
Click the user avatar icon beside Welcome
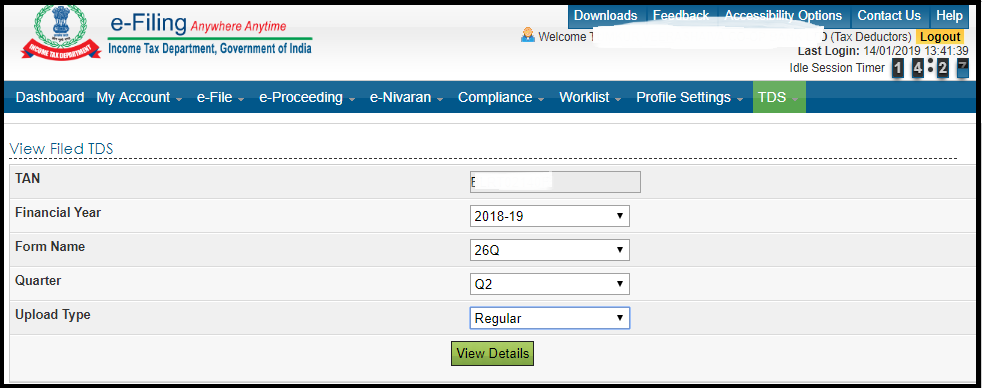(x=527, y=36)
